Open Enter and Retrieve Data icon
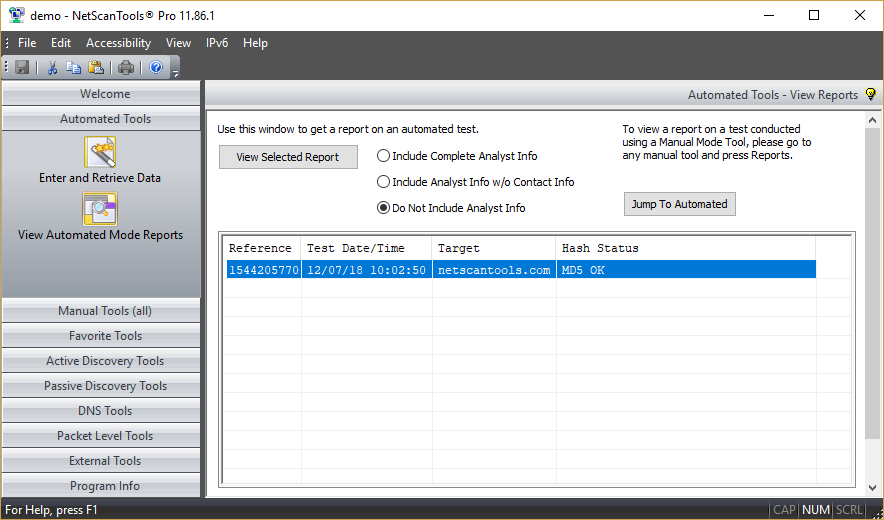 coord(100,152)
